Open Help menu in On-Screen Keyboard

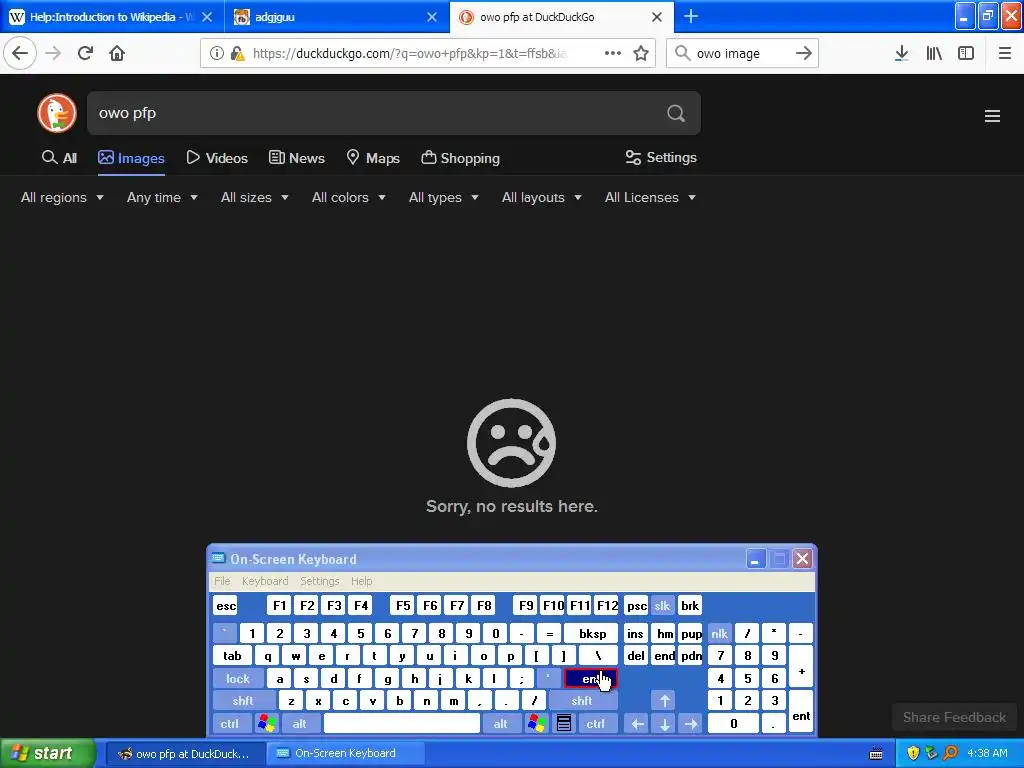[x=361, y=581]
